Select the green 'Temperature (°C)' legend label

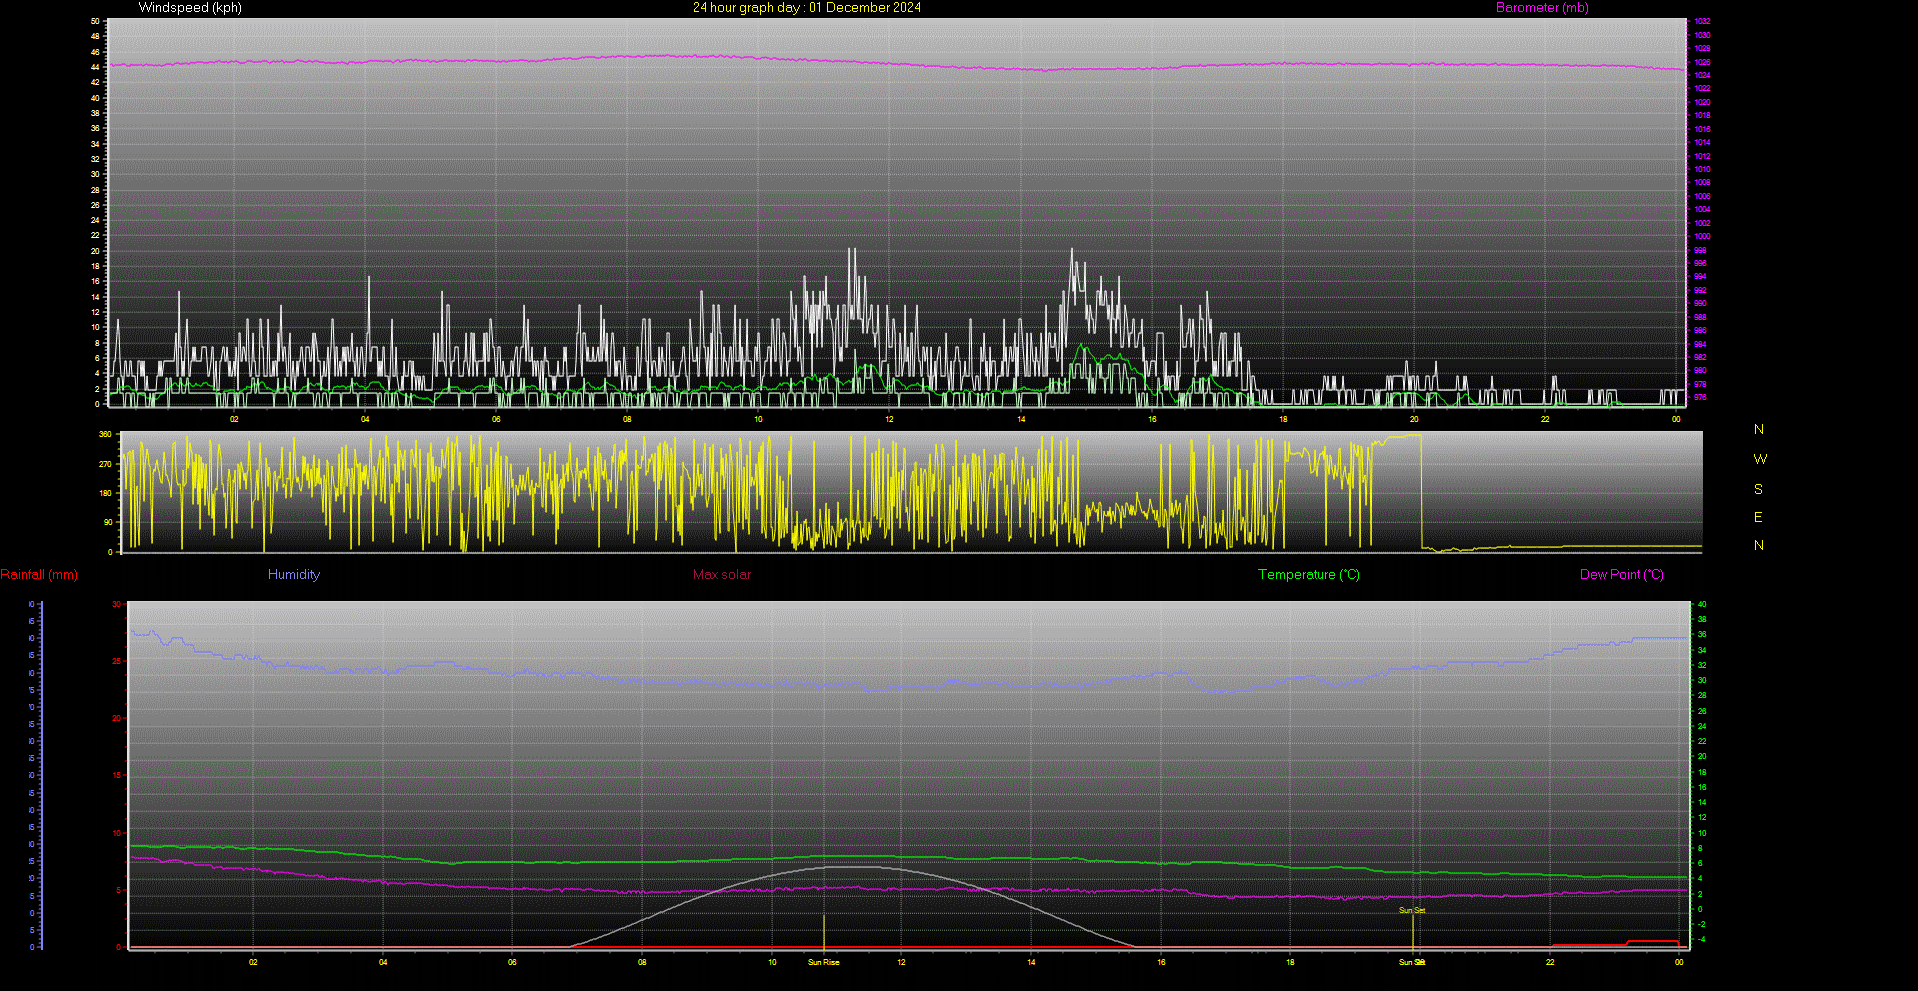1309,575
